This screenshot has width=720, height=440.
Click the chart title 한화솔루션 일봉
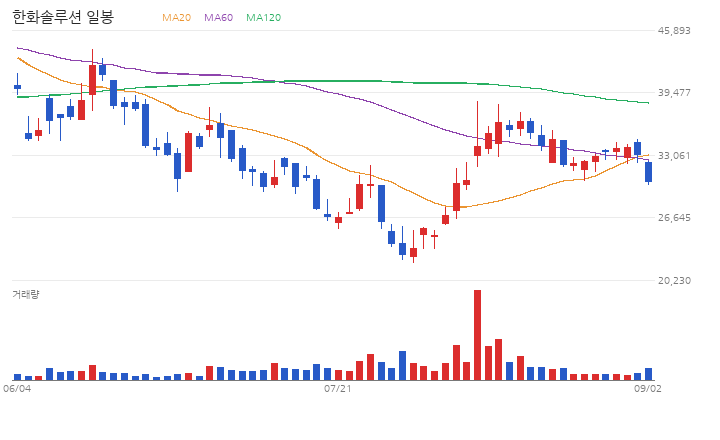[63, 17]
